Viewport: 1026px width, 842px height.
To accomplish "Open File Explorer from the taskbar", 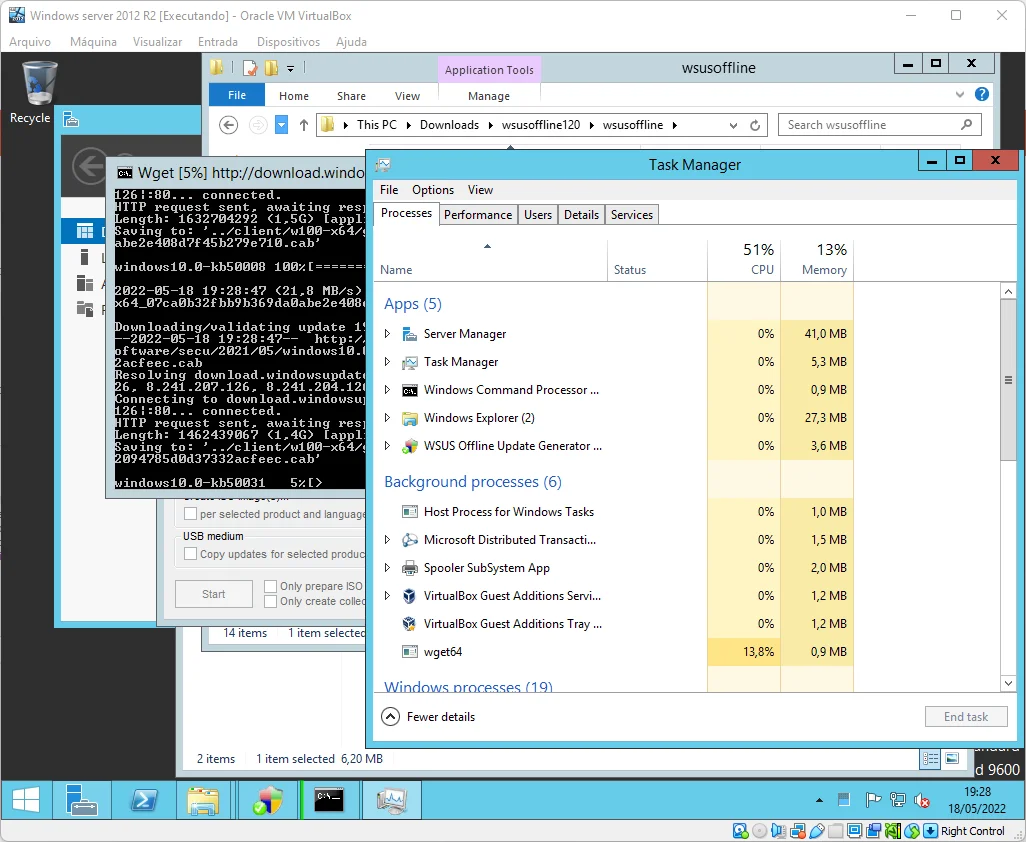I will click(203, 799).
